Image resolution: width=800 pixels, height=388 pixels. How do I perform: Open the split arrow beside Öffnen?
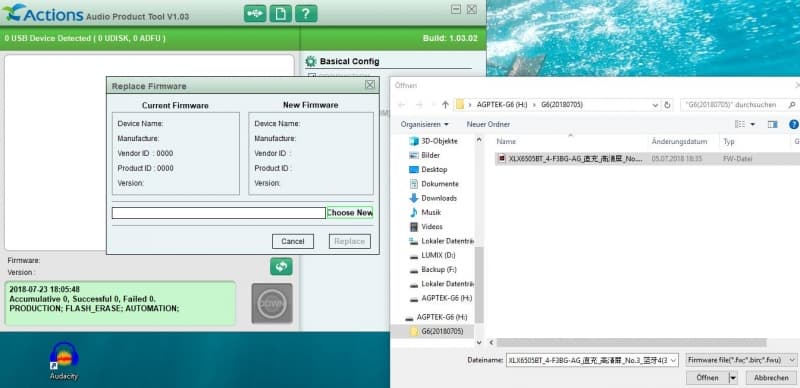tap(733, 378)
